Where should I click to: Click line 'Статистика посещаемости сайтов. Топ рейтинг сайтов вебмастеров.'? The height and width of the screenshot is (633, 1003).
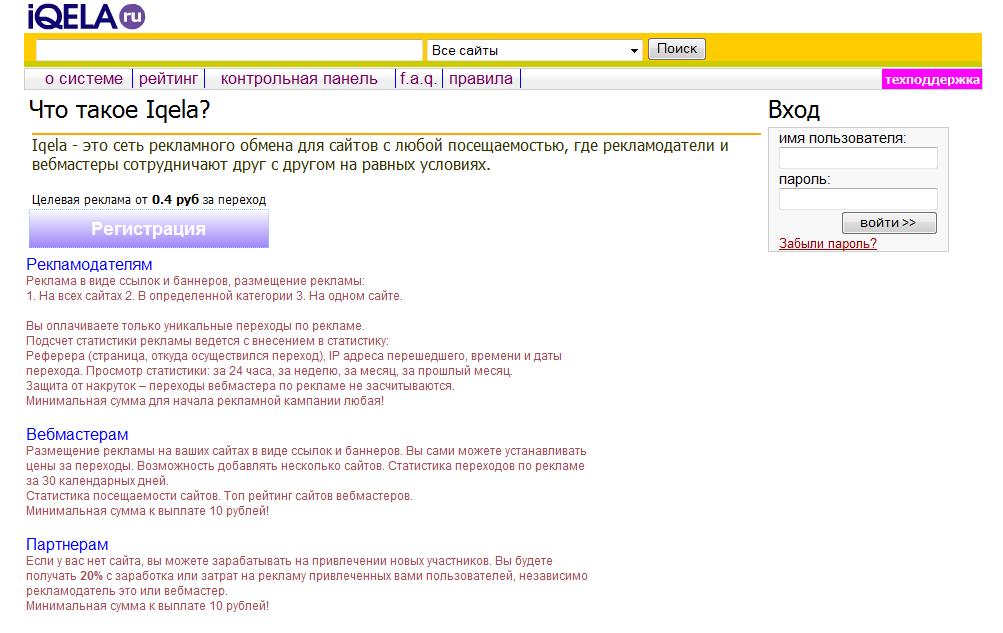coord(219,496)
